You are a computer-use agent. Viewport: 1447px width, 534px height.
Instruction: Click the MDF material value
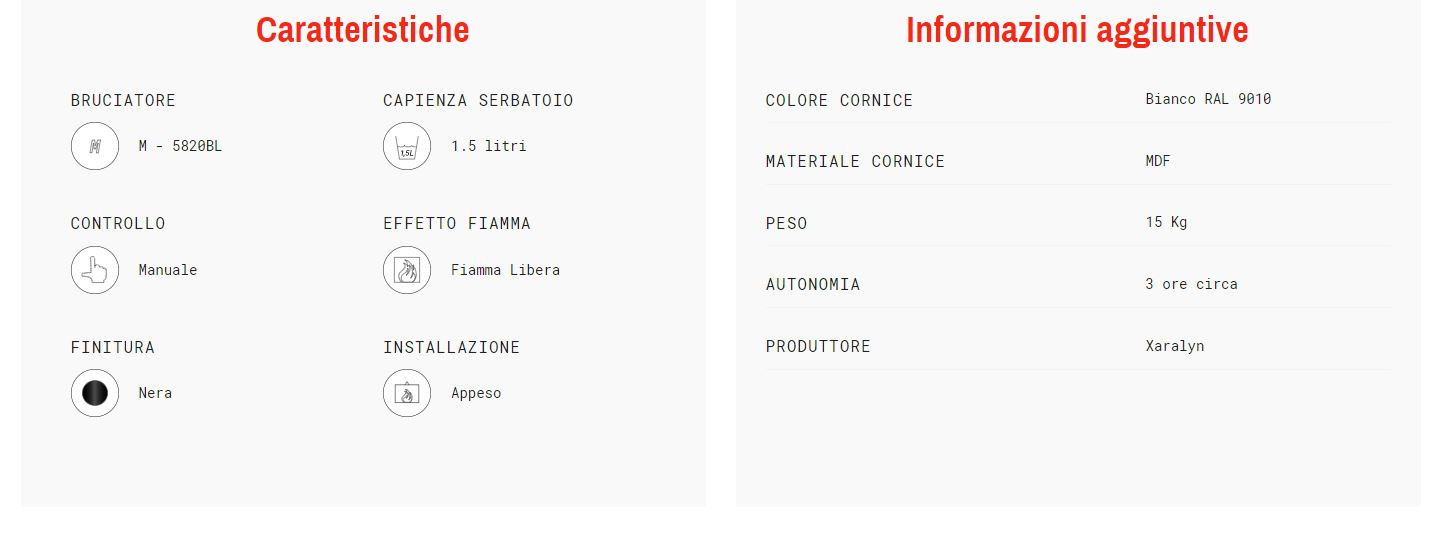coord(1158,161)
